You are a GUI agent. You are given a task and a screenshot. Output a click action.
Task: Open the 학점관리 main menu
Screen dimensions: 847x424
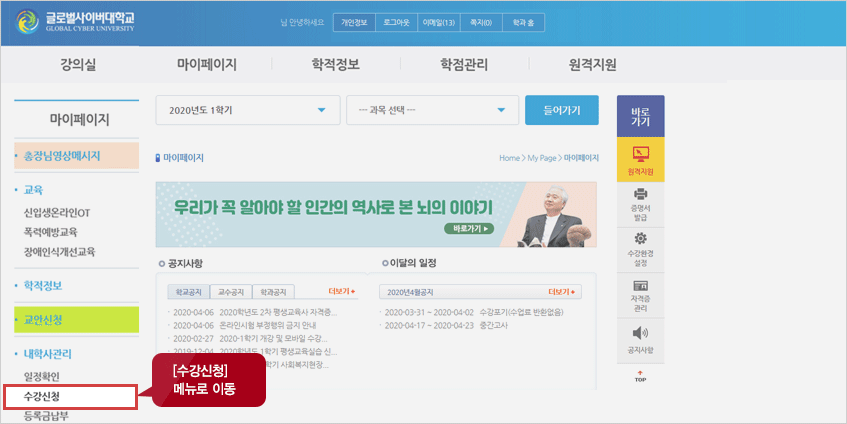point(464,65)
